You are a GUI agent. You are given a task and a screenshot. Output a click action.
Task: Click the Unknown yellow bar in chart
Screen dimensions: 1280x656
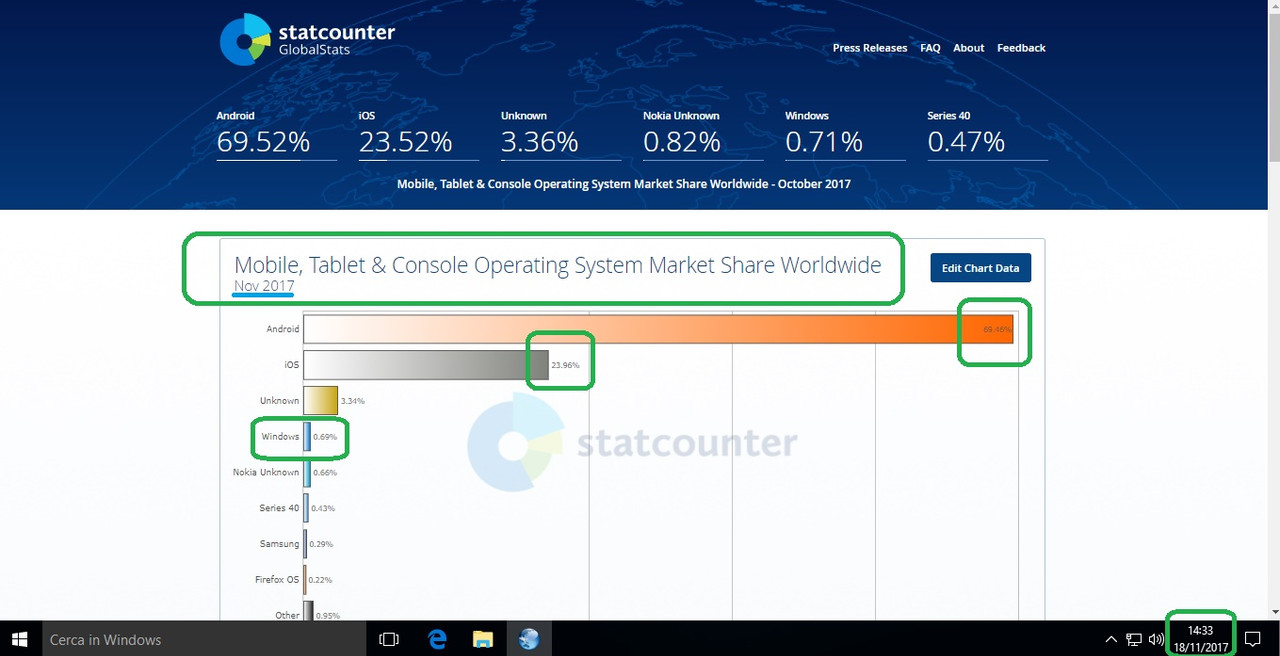pos(321,401)
